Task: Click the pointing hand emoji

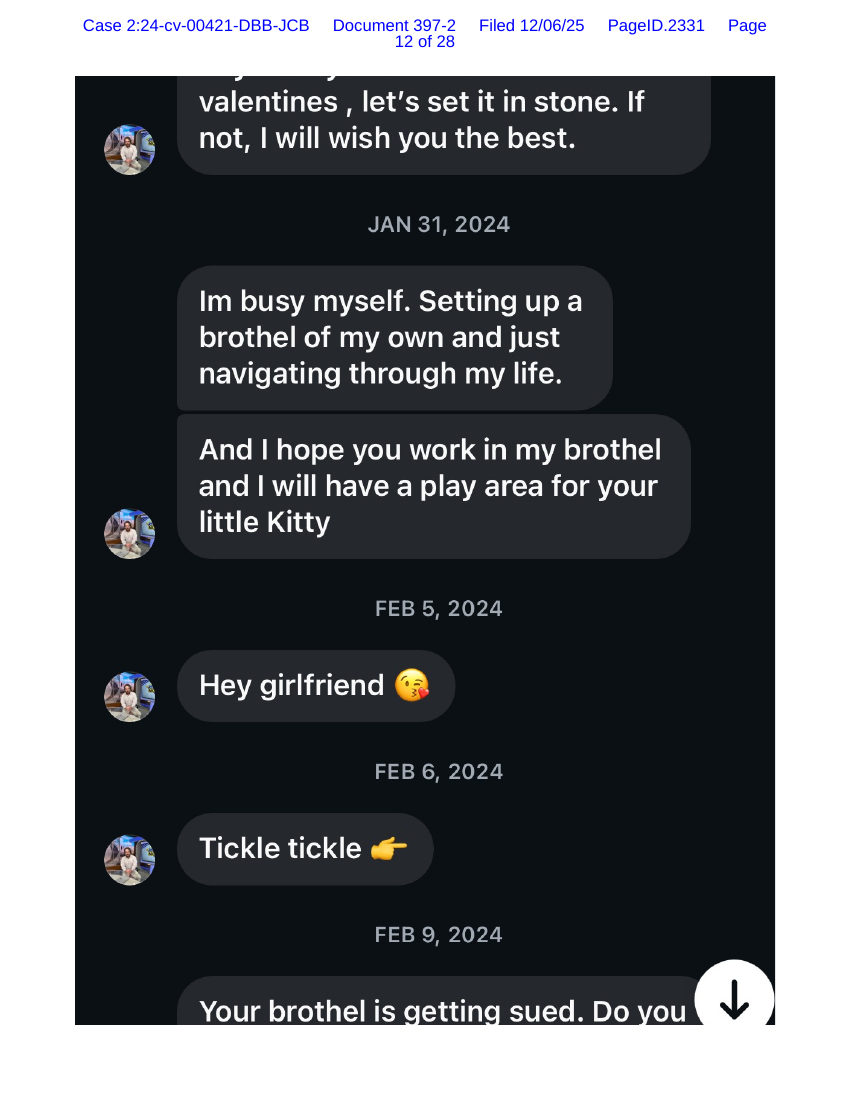Action: 389,849
